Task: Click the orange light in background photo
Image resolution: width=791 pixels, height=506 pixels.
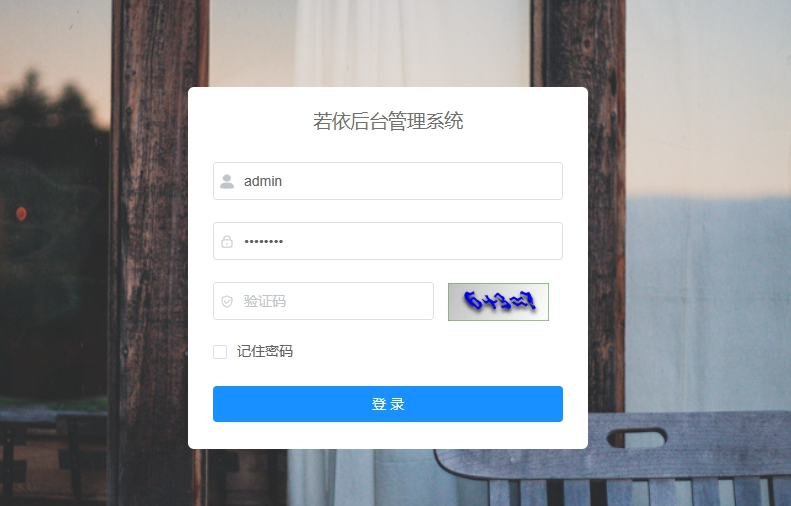Action: pos(21,214)
